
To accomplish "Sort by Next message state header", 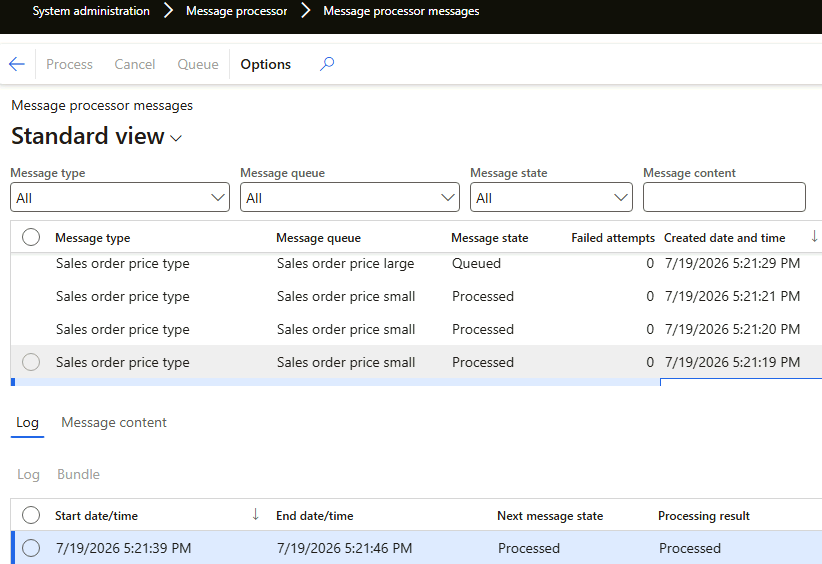I will click(550, 516).
